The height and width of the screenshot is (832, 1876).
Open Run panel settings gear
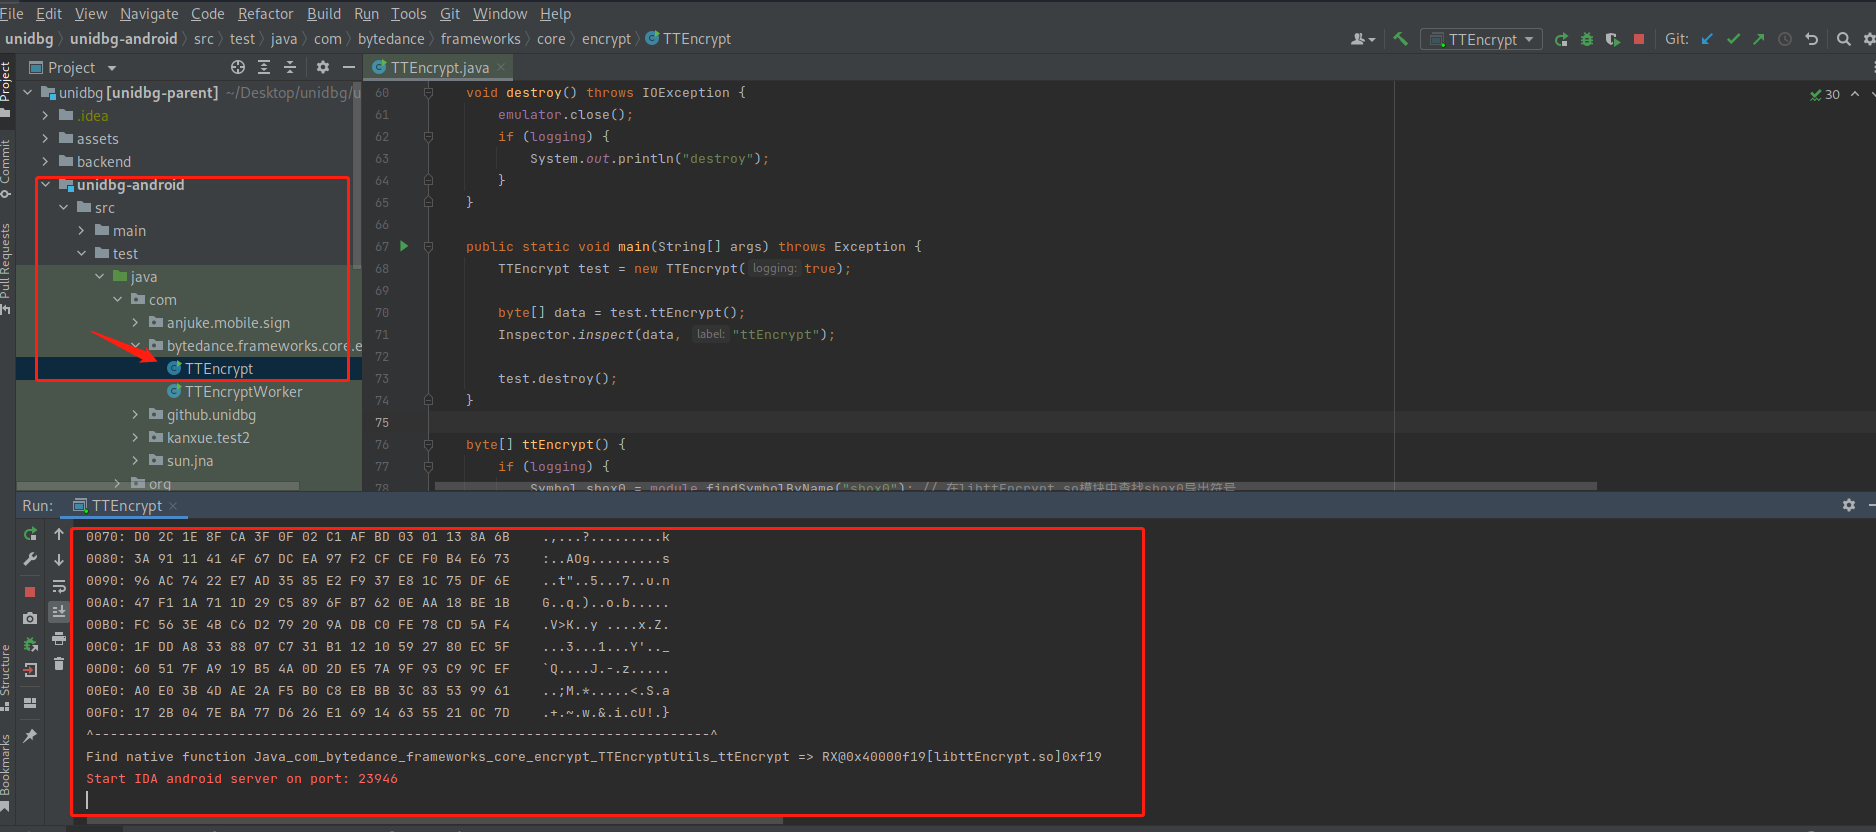(1848, 505)
